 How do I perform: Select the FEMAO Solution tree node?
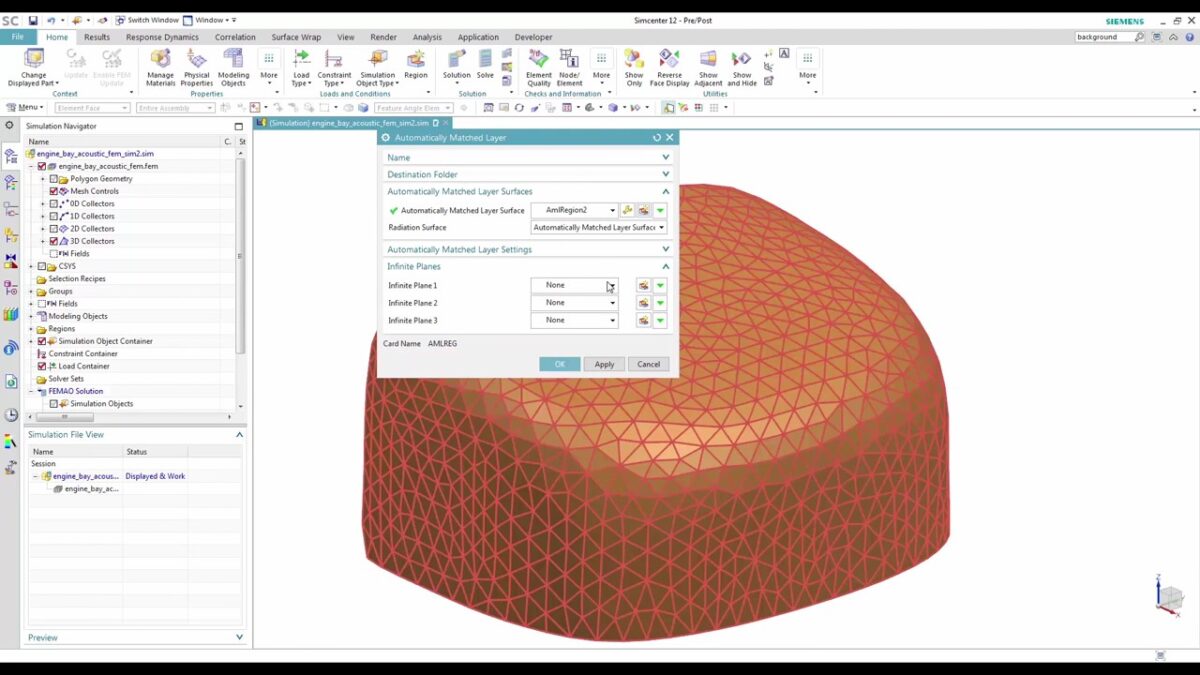click(75, 391)
